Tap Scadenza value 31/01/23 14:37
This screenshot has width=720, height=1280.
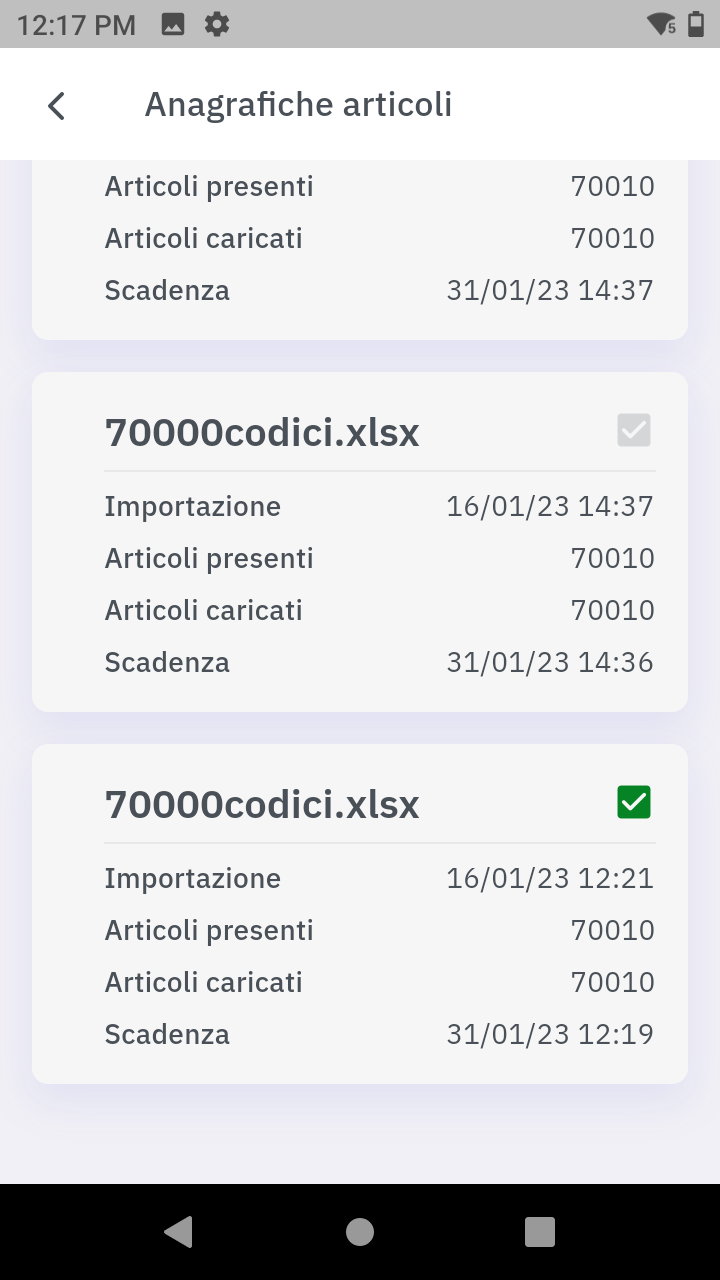(549, 290)
